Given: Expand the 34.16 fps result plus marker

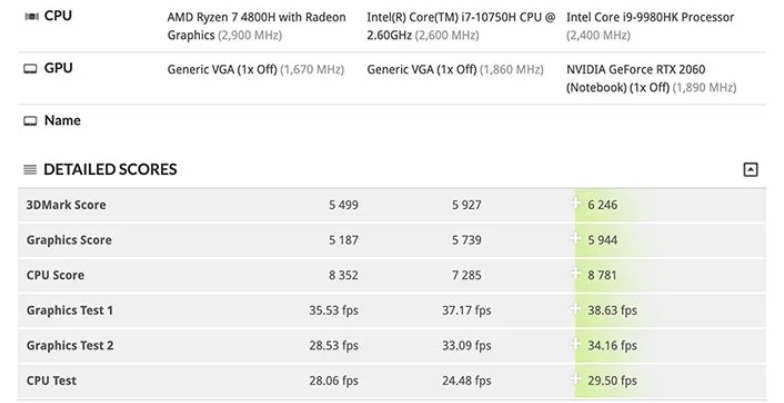Looking at the screenshot, I should (x=576, y=345).
